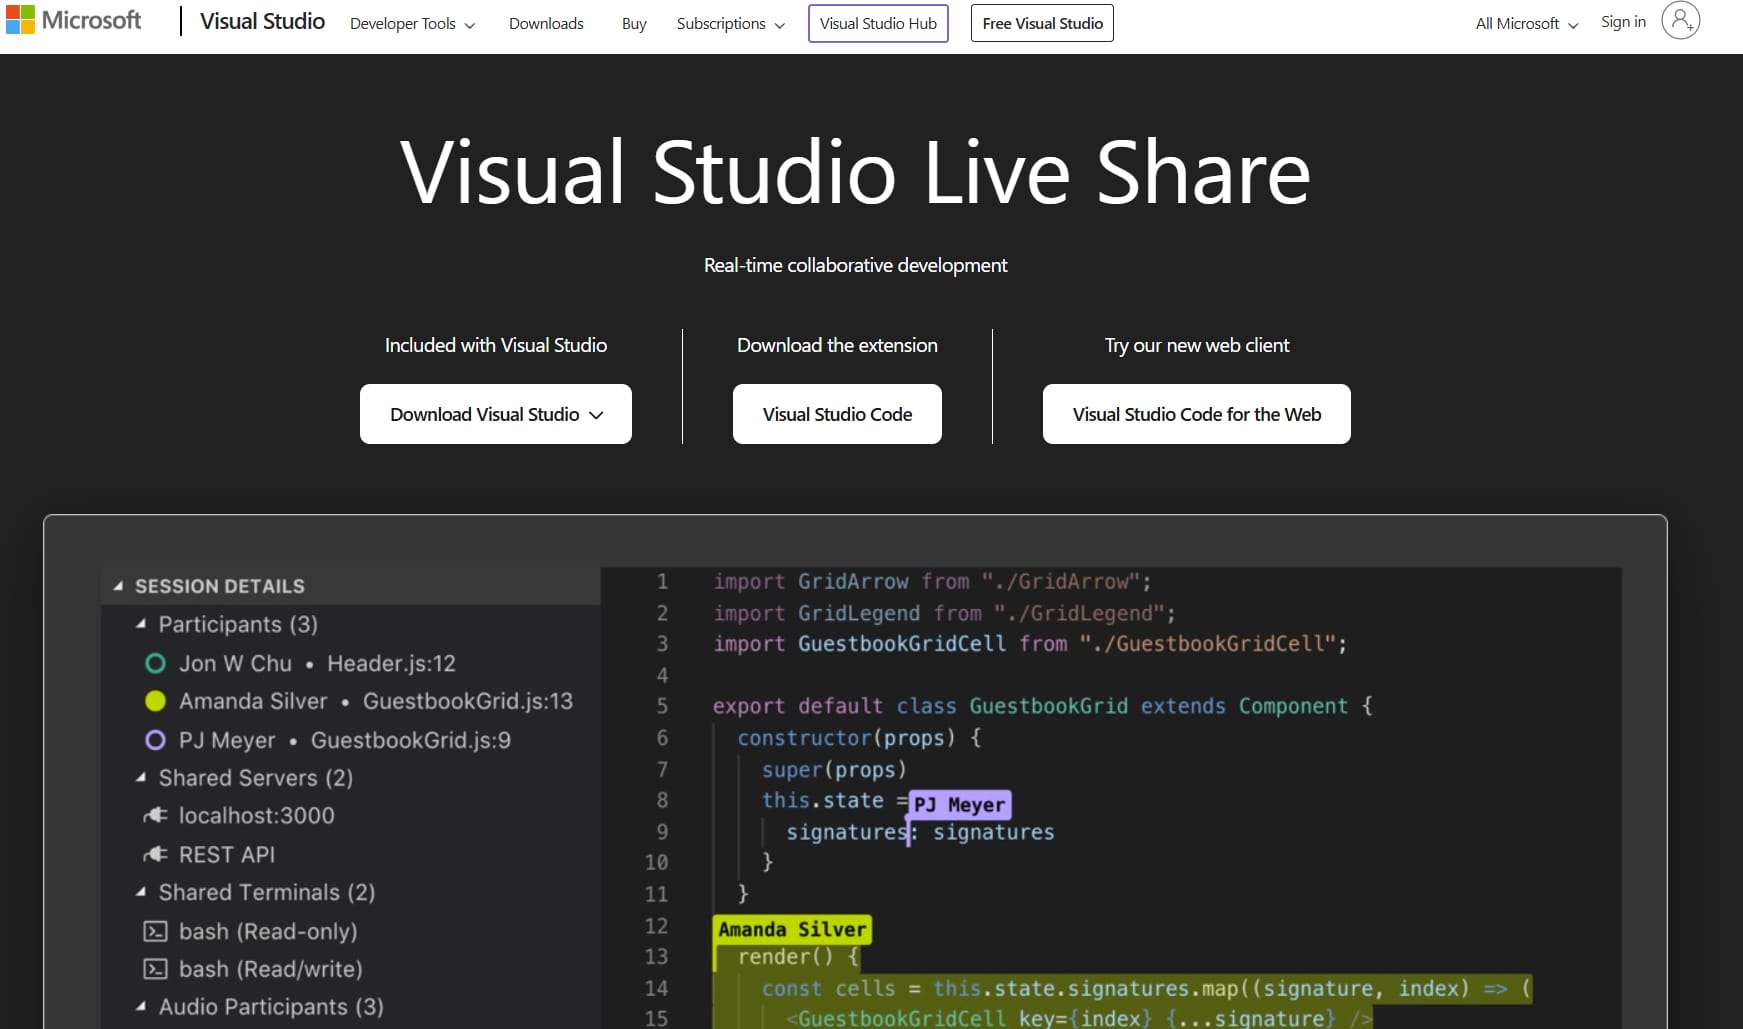This screenshot has height=1029, width=1743.
Task: Click the Visual Studio Code button
Action: [x=837, y=414]
